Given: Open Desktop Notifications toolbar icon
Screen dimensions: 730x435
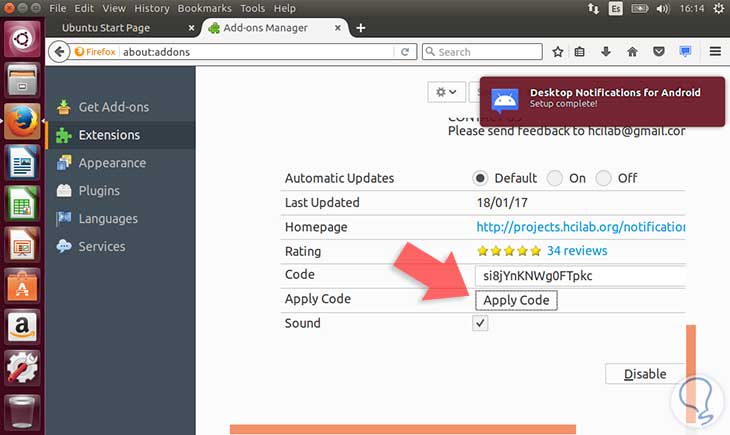Looking at the screenshot, I should [x=685, y=52].
